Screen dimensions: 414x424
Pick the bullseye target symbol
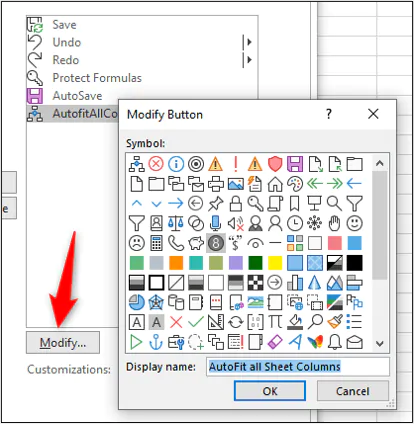pyautogui.click(x=196, y=164)
